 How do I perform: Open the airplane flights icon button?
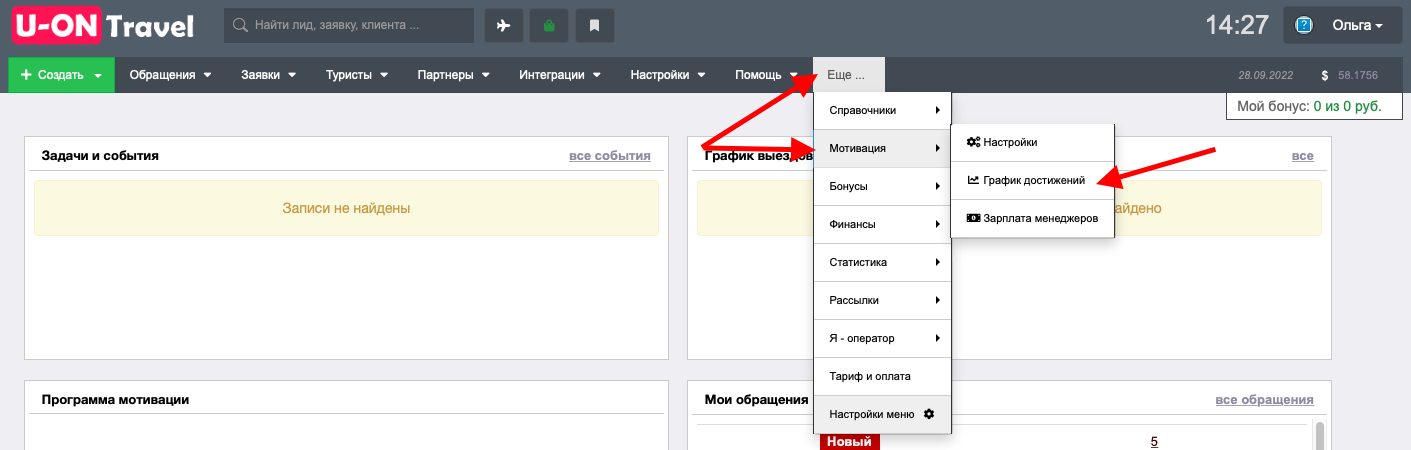click(504, 26)
